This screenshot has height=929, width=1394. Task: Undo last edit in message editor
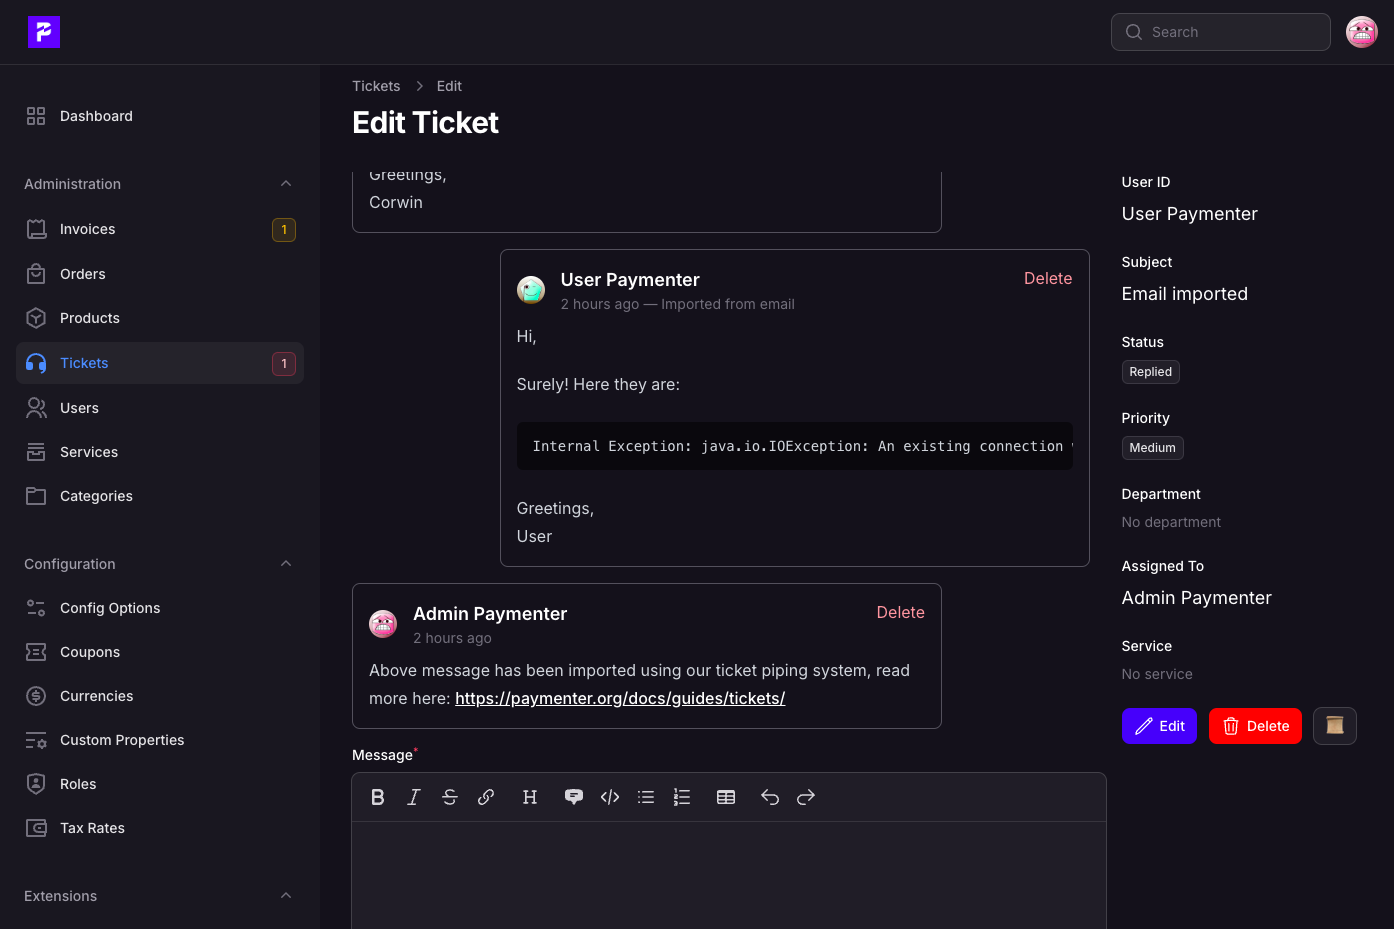[770, 797]
